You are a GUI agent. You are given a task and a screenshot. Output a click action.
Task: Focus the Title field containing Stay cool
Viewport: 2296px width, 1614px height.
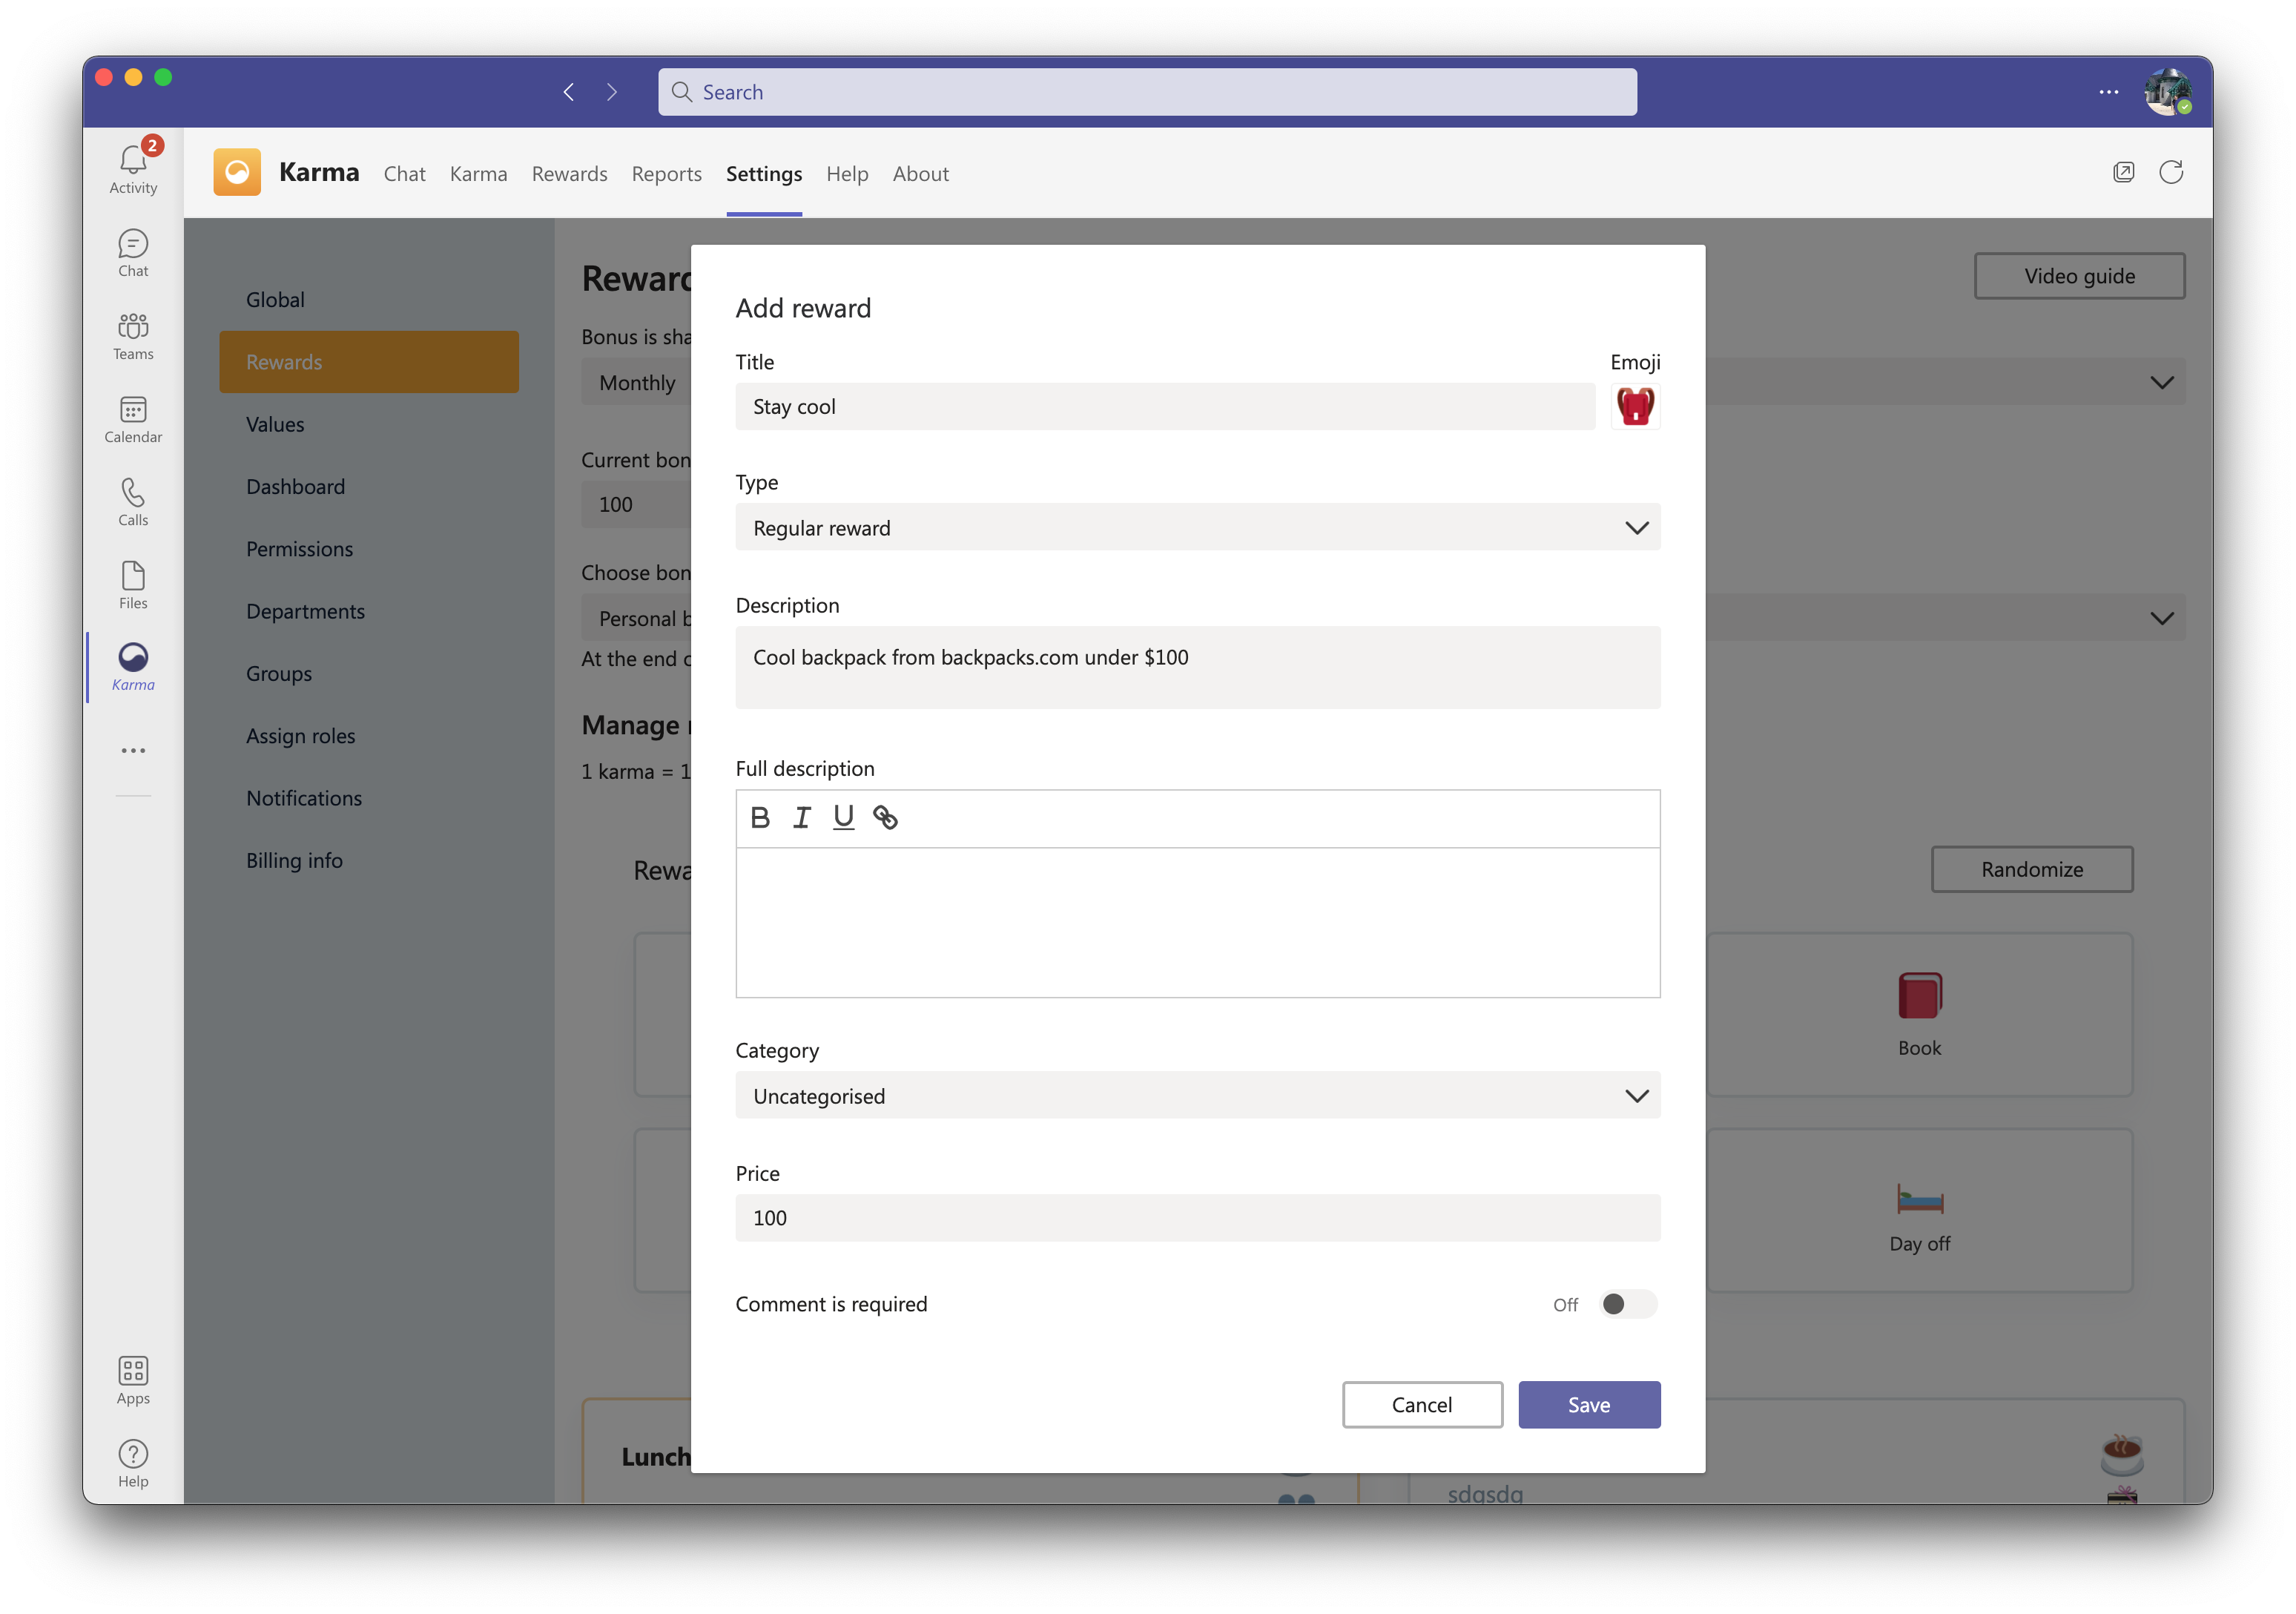[x=1164, y=407]
